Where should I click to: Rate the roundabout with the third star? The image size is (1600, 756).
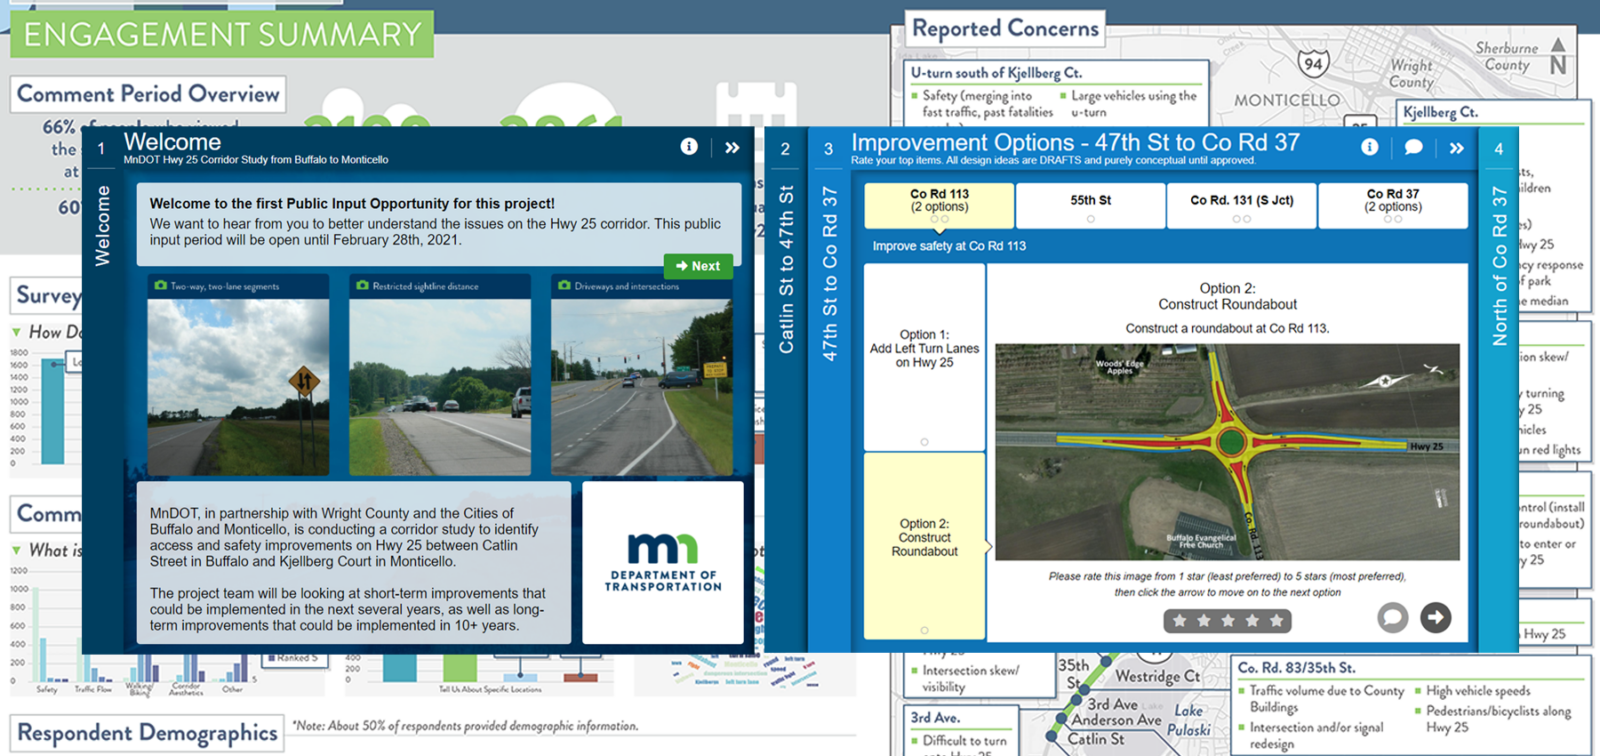click(1228, 621)
